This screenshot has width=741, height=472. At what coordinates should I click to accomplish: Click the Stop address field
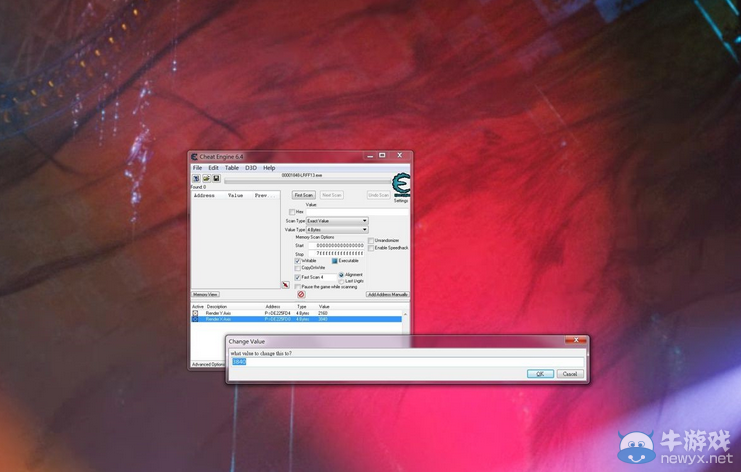click(x=336, y=254)
